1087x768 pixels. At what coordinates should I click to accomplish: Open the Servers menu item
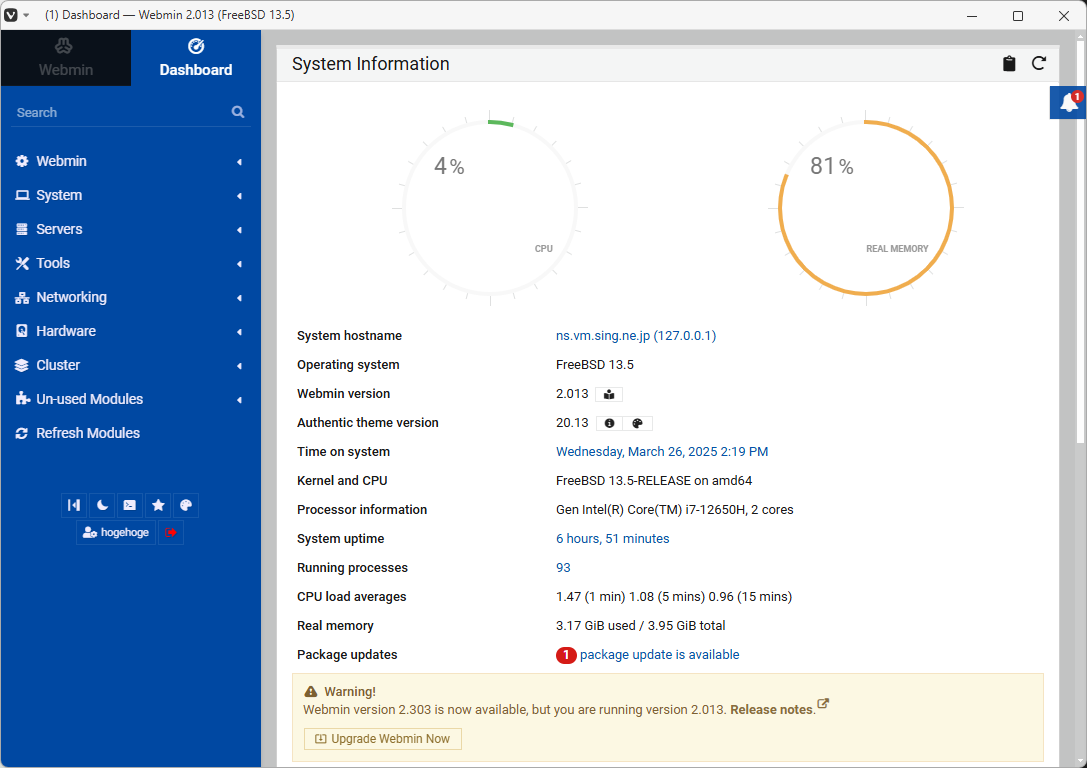click(x=130, y=229)
